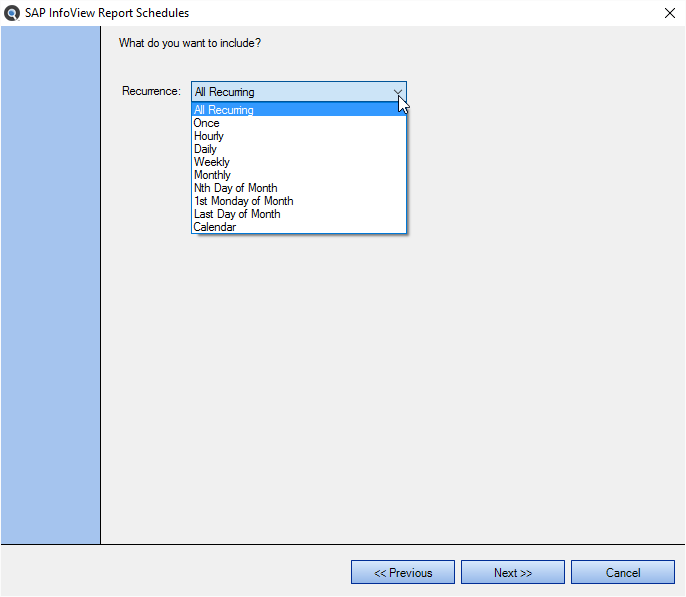Click the Recurrence label text

(x=151, y=91)
